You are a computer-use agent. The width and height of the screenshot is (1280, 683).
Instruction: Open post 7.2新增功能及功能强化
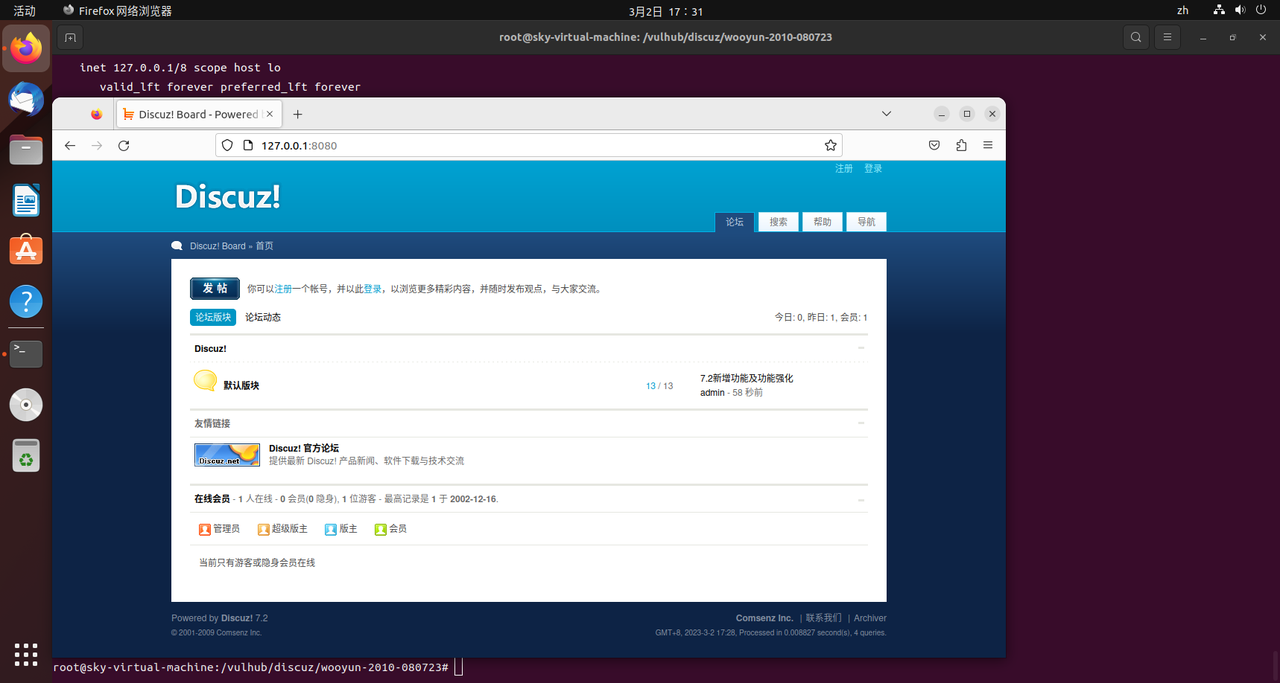(x=747, y=378)
